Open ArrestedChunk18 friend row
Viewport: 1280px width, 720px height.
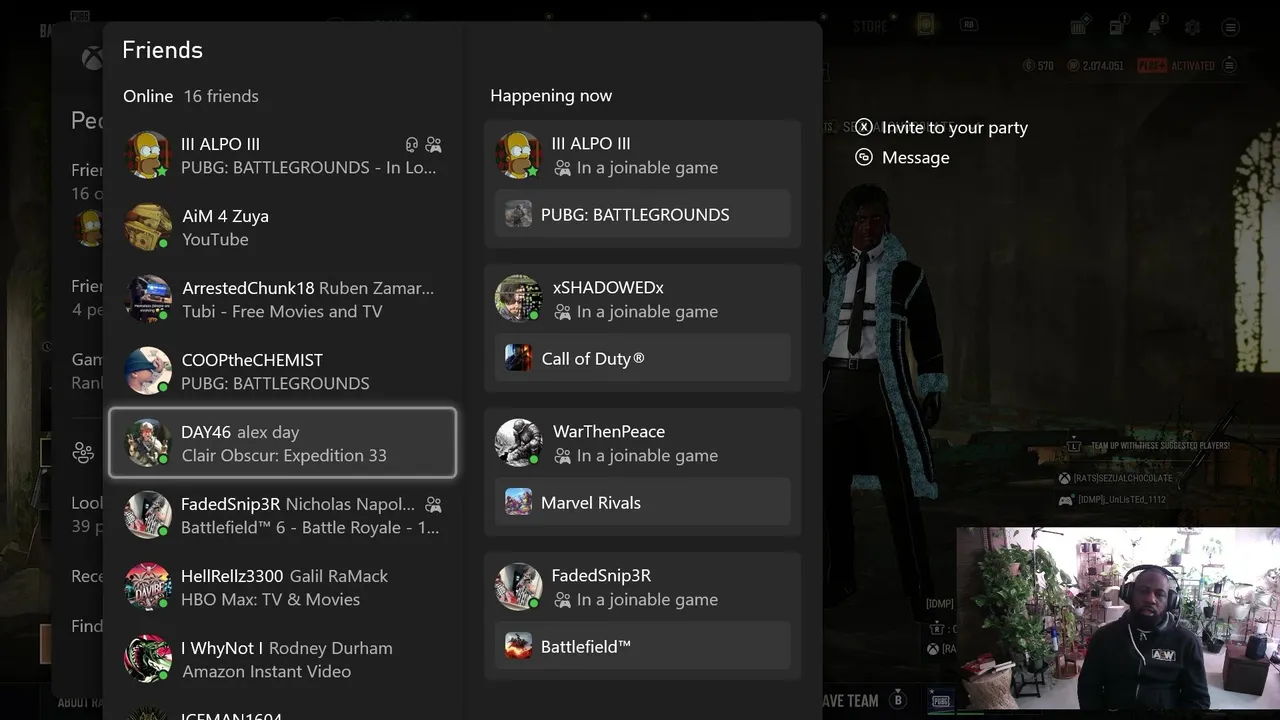click(282, 299)
